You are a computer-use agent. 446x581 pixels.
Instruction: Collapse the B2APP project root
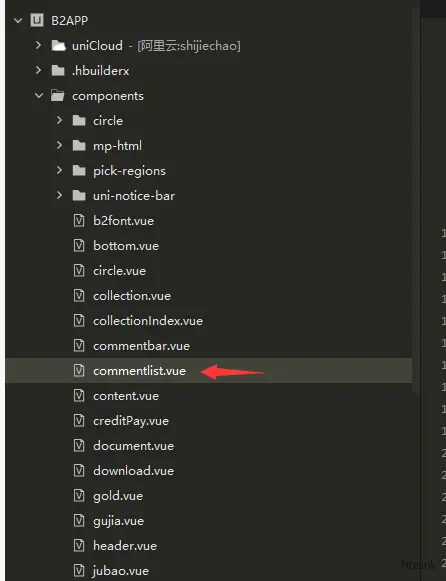(18, 20)
